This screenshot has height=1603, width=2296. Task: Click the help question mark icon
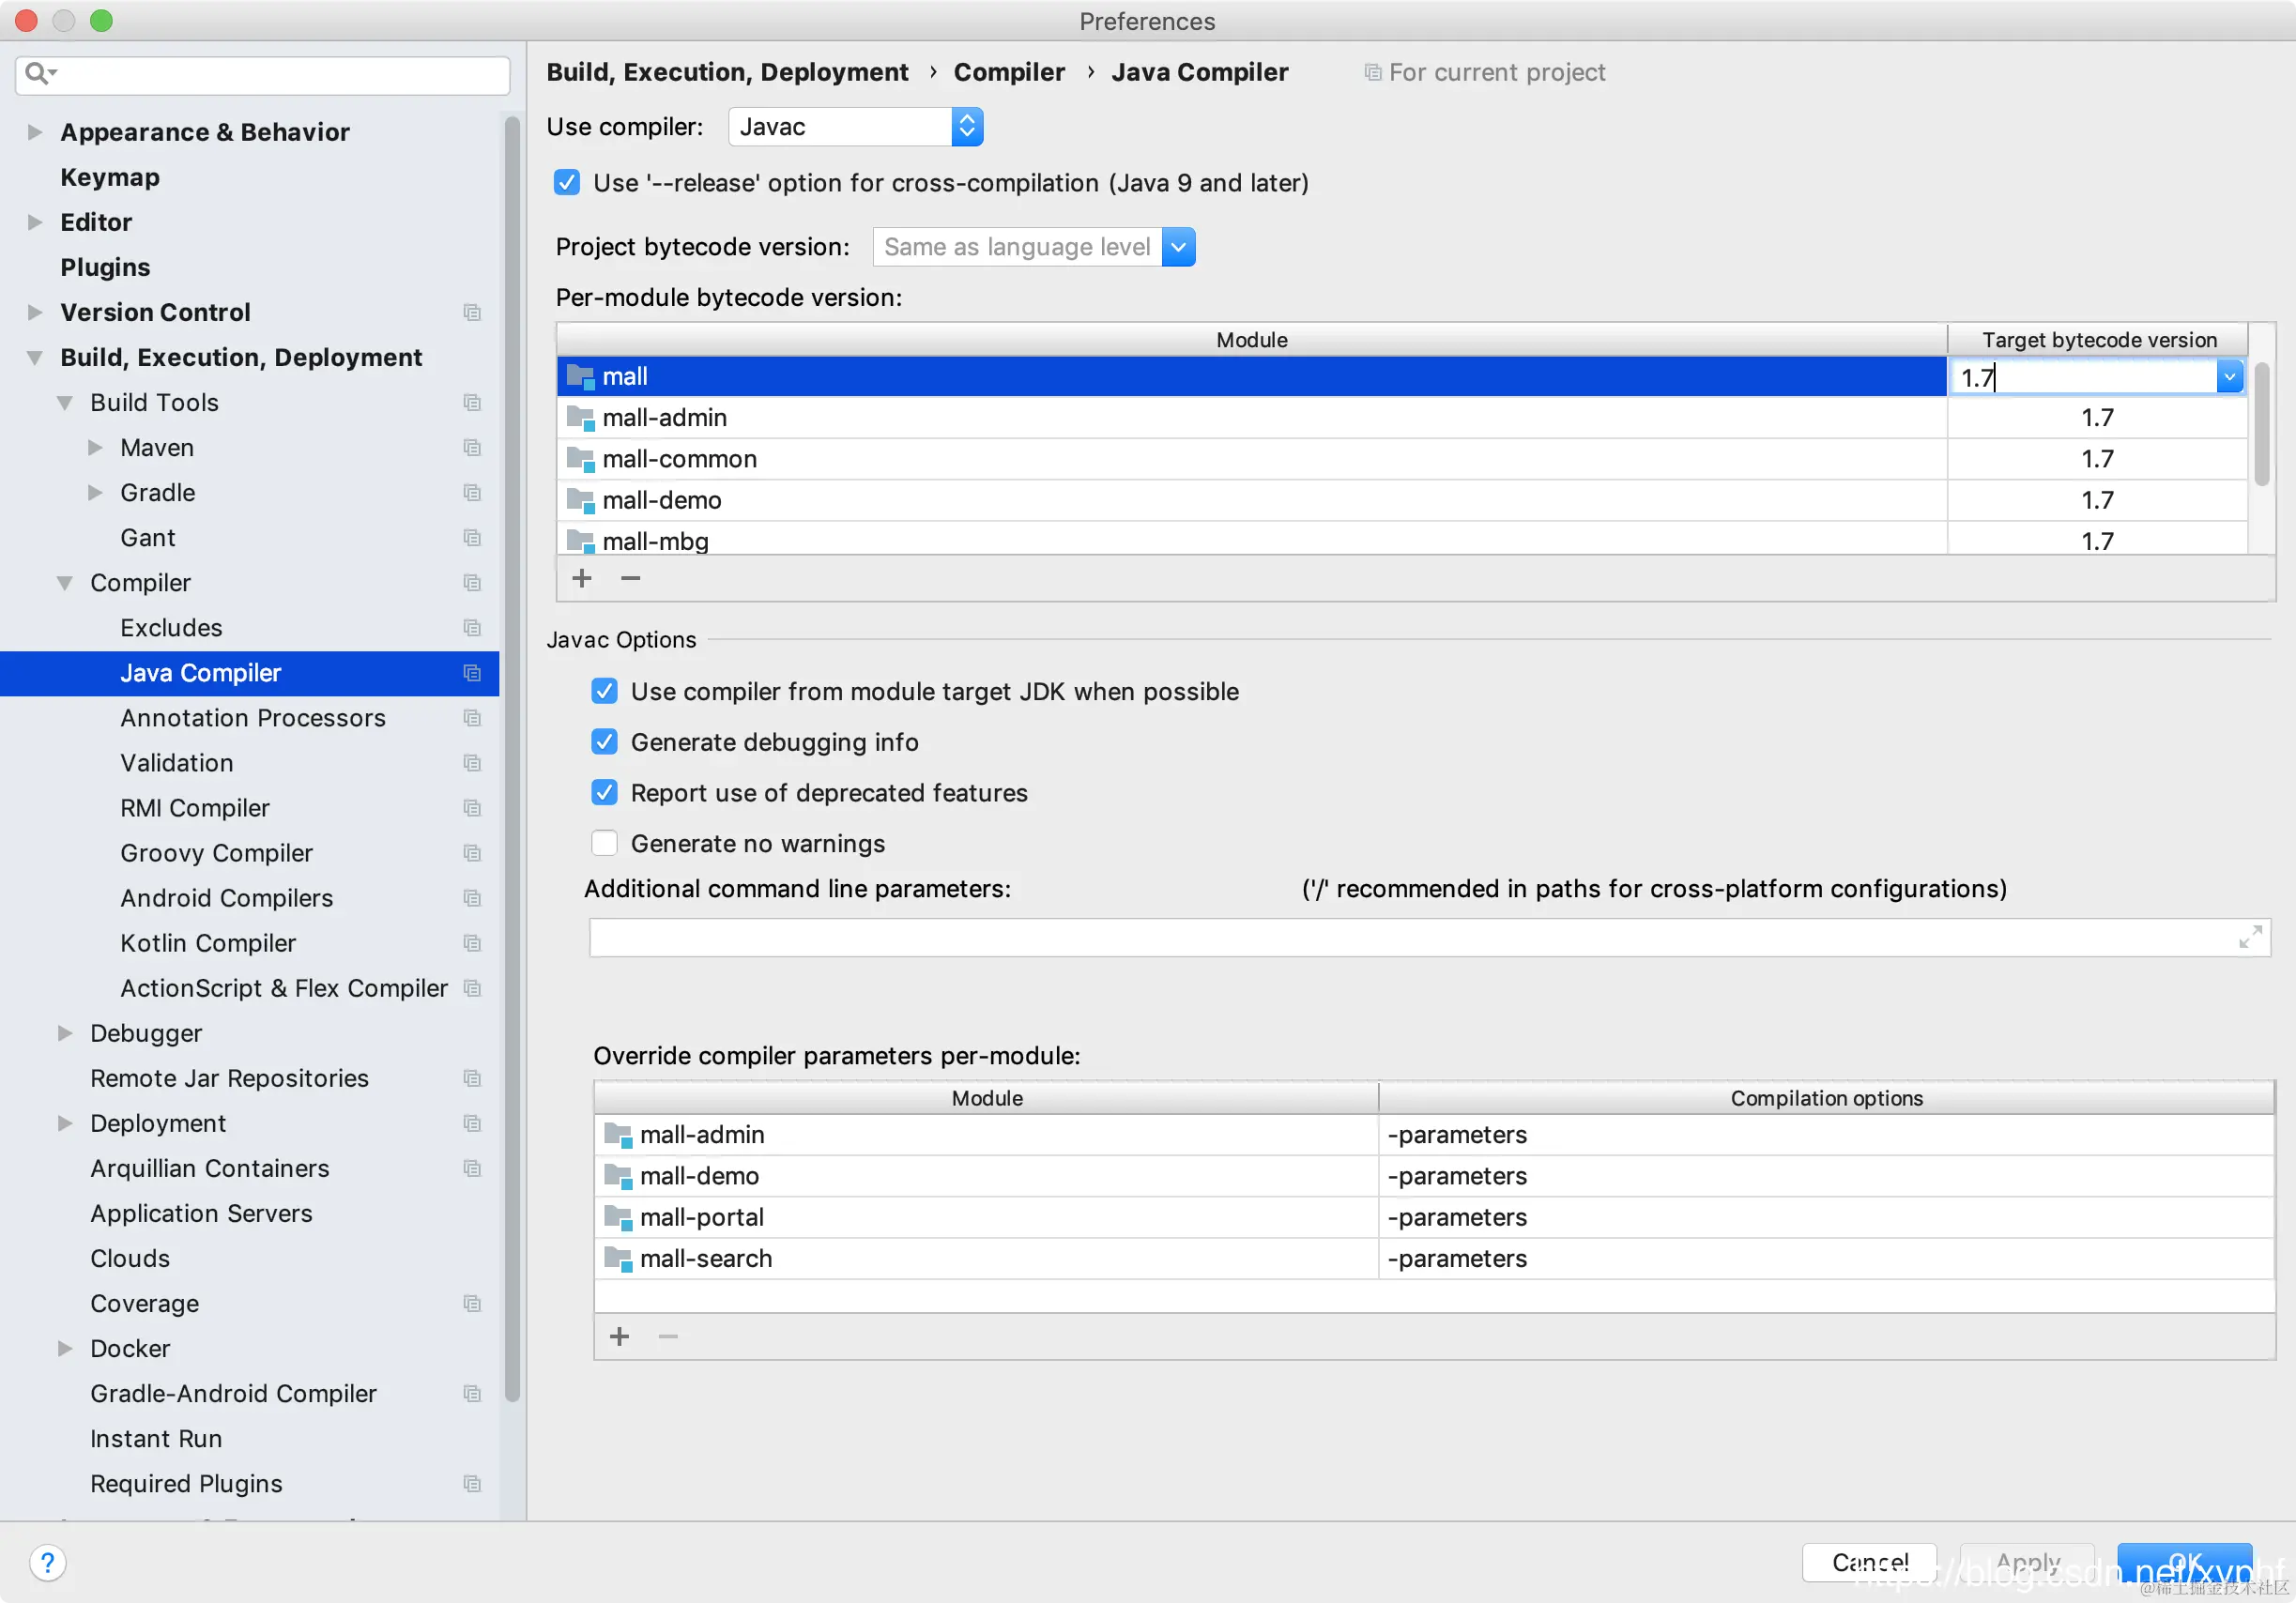pos(47,1562)
